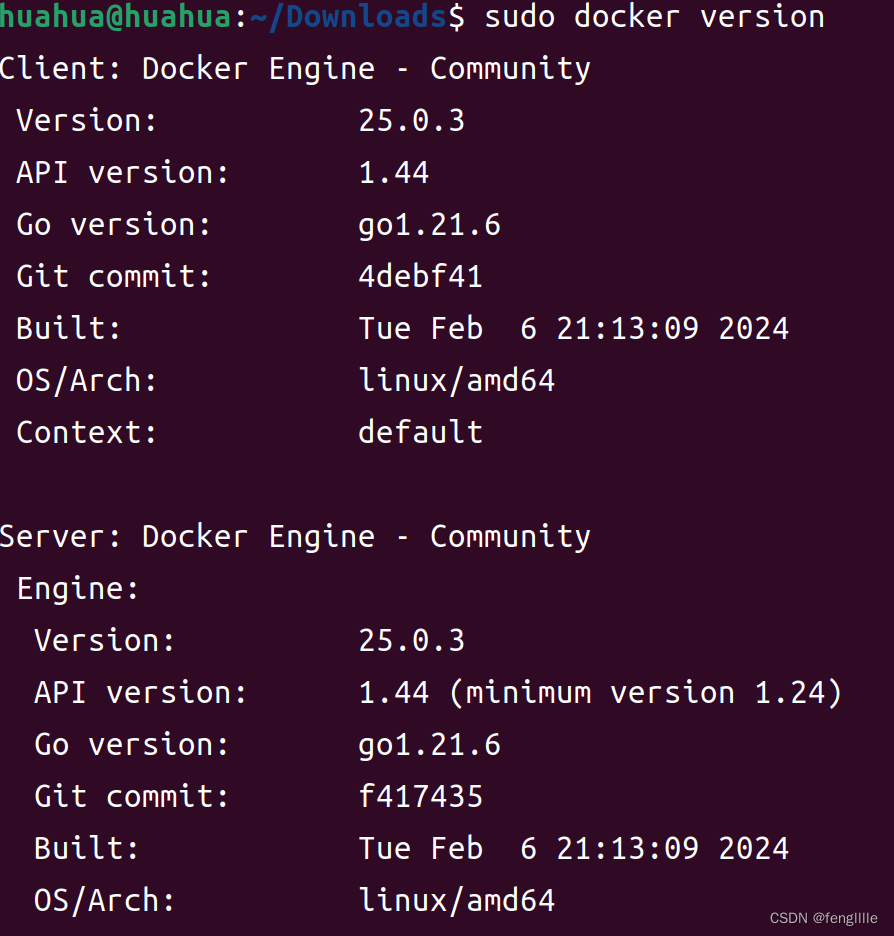Select the Git commit hash "f417435"
Viewport: 894px width, 936px height.
(x=421, y=796)
